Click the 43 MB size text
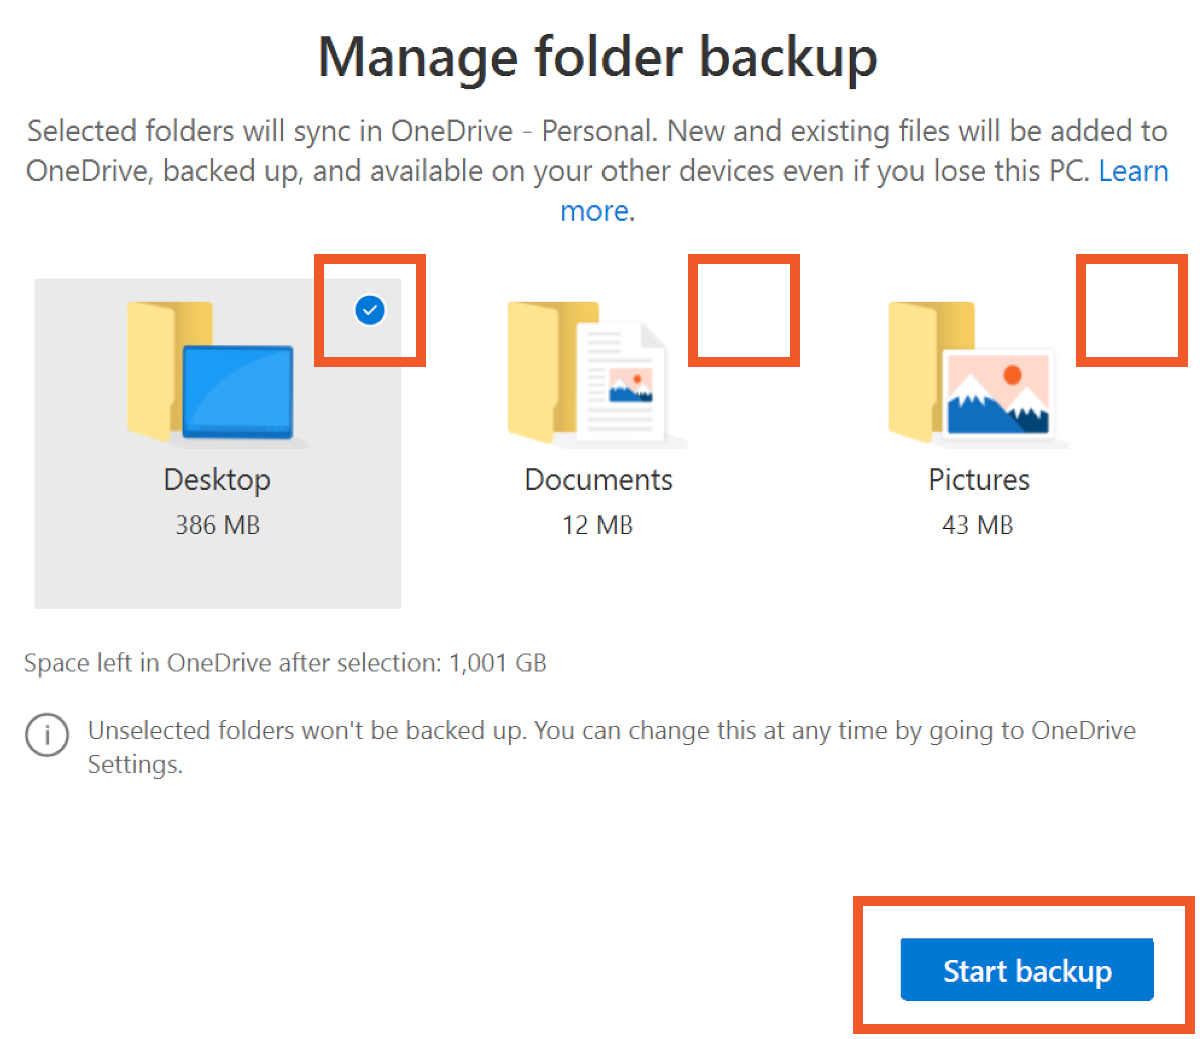 [977, 525]
